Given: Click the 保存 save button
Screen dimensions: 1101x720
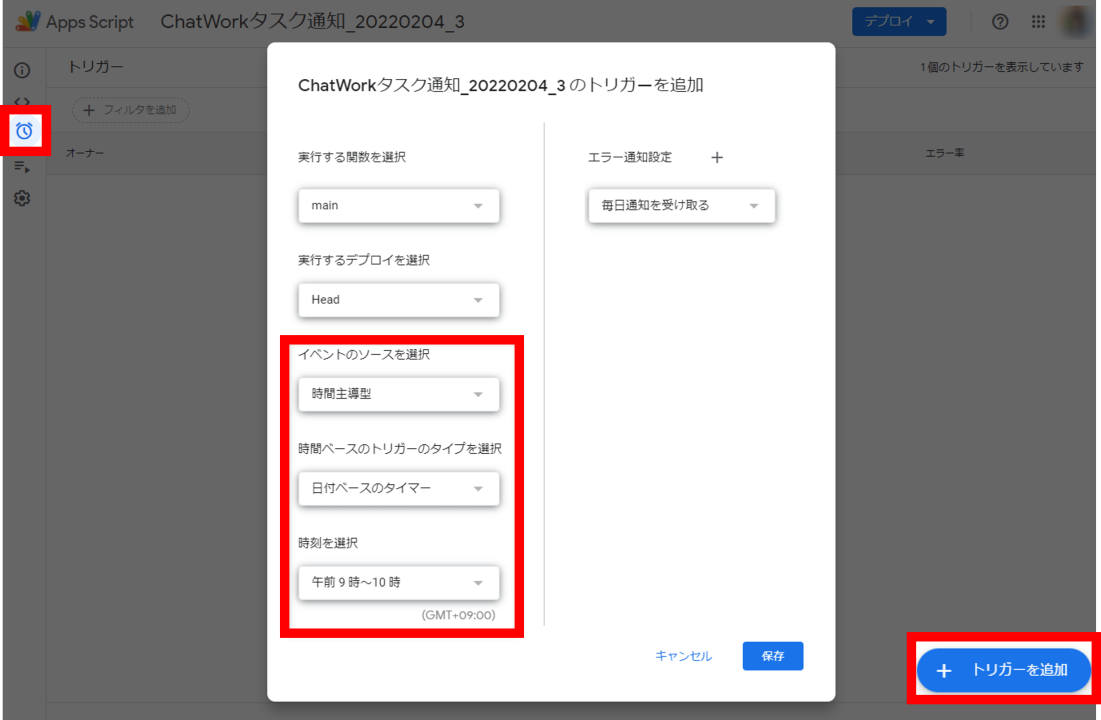Looking at the screenshot, I should coord(772,656).
